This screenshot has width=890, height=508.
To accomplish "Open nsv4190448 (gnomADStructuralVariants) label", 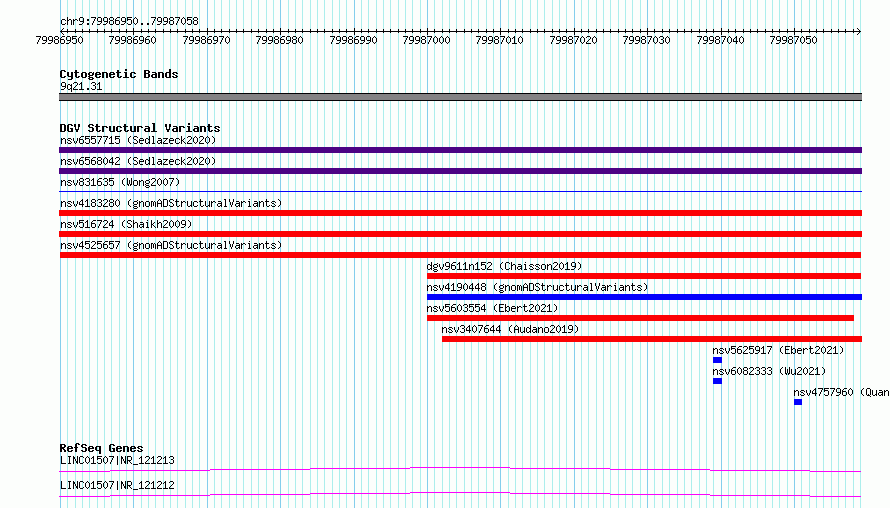I will 537,287.
